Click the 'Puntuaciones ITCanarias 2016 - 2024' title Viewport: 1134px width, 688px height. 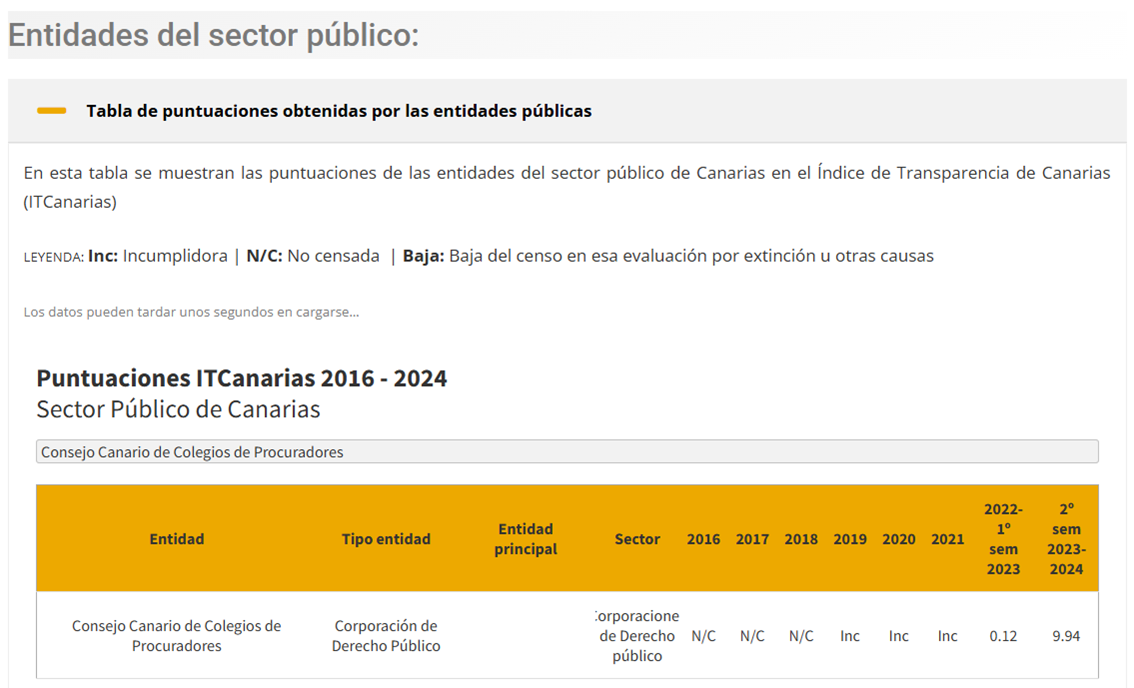click(241, 379)
